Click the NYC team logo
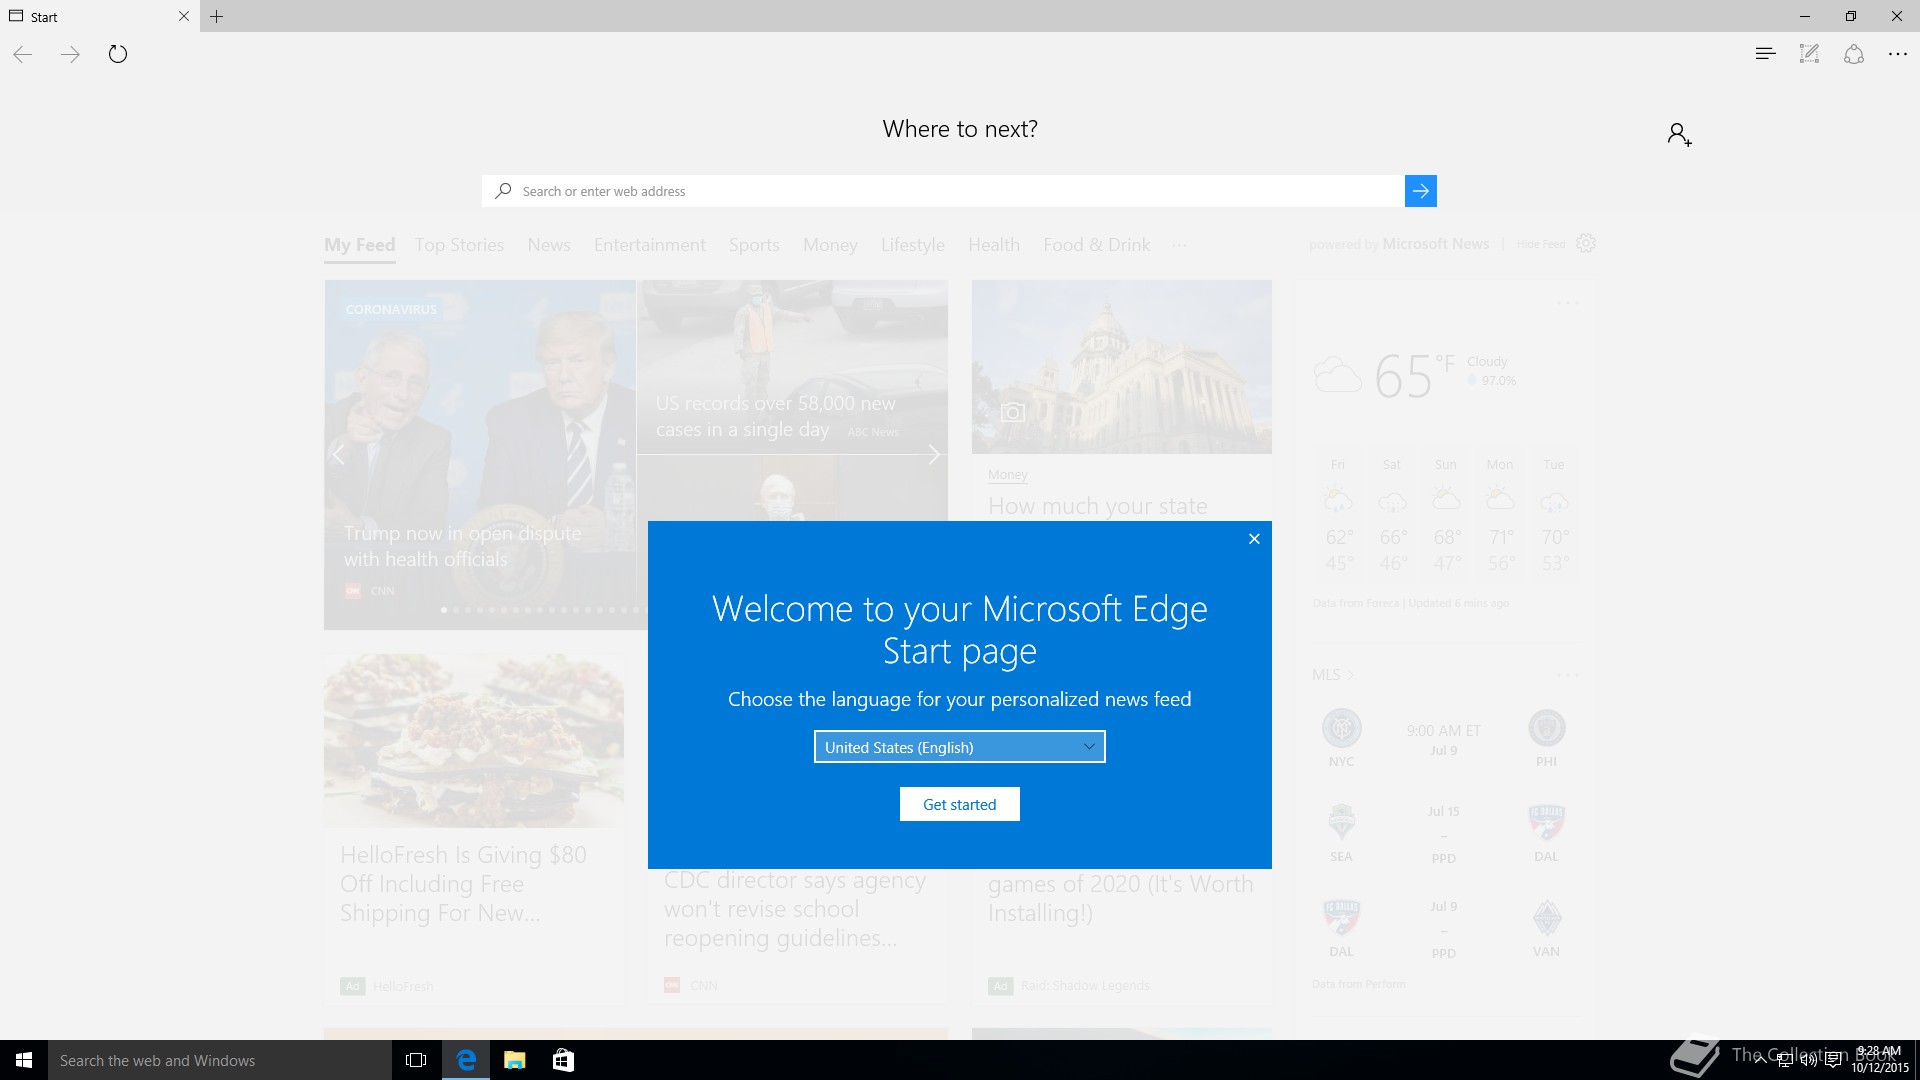1920x1080 pixels. [1341, 729]
